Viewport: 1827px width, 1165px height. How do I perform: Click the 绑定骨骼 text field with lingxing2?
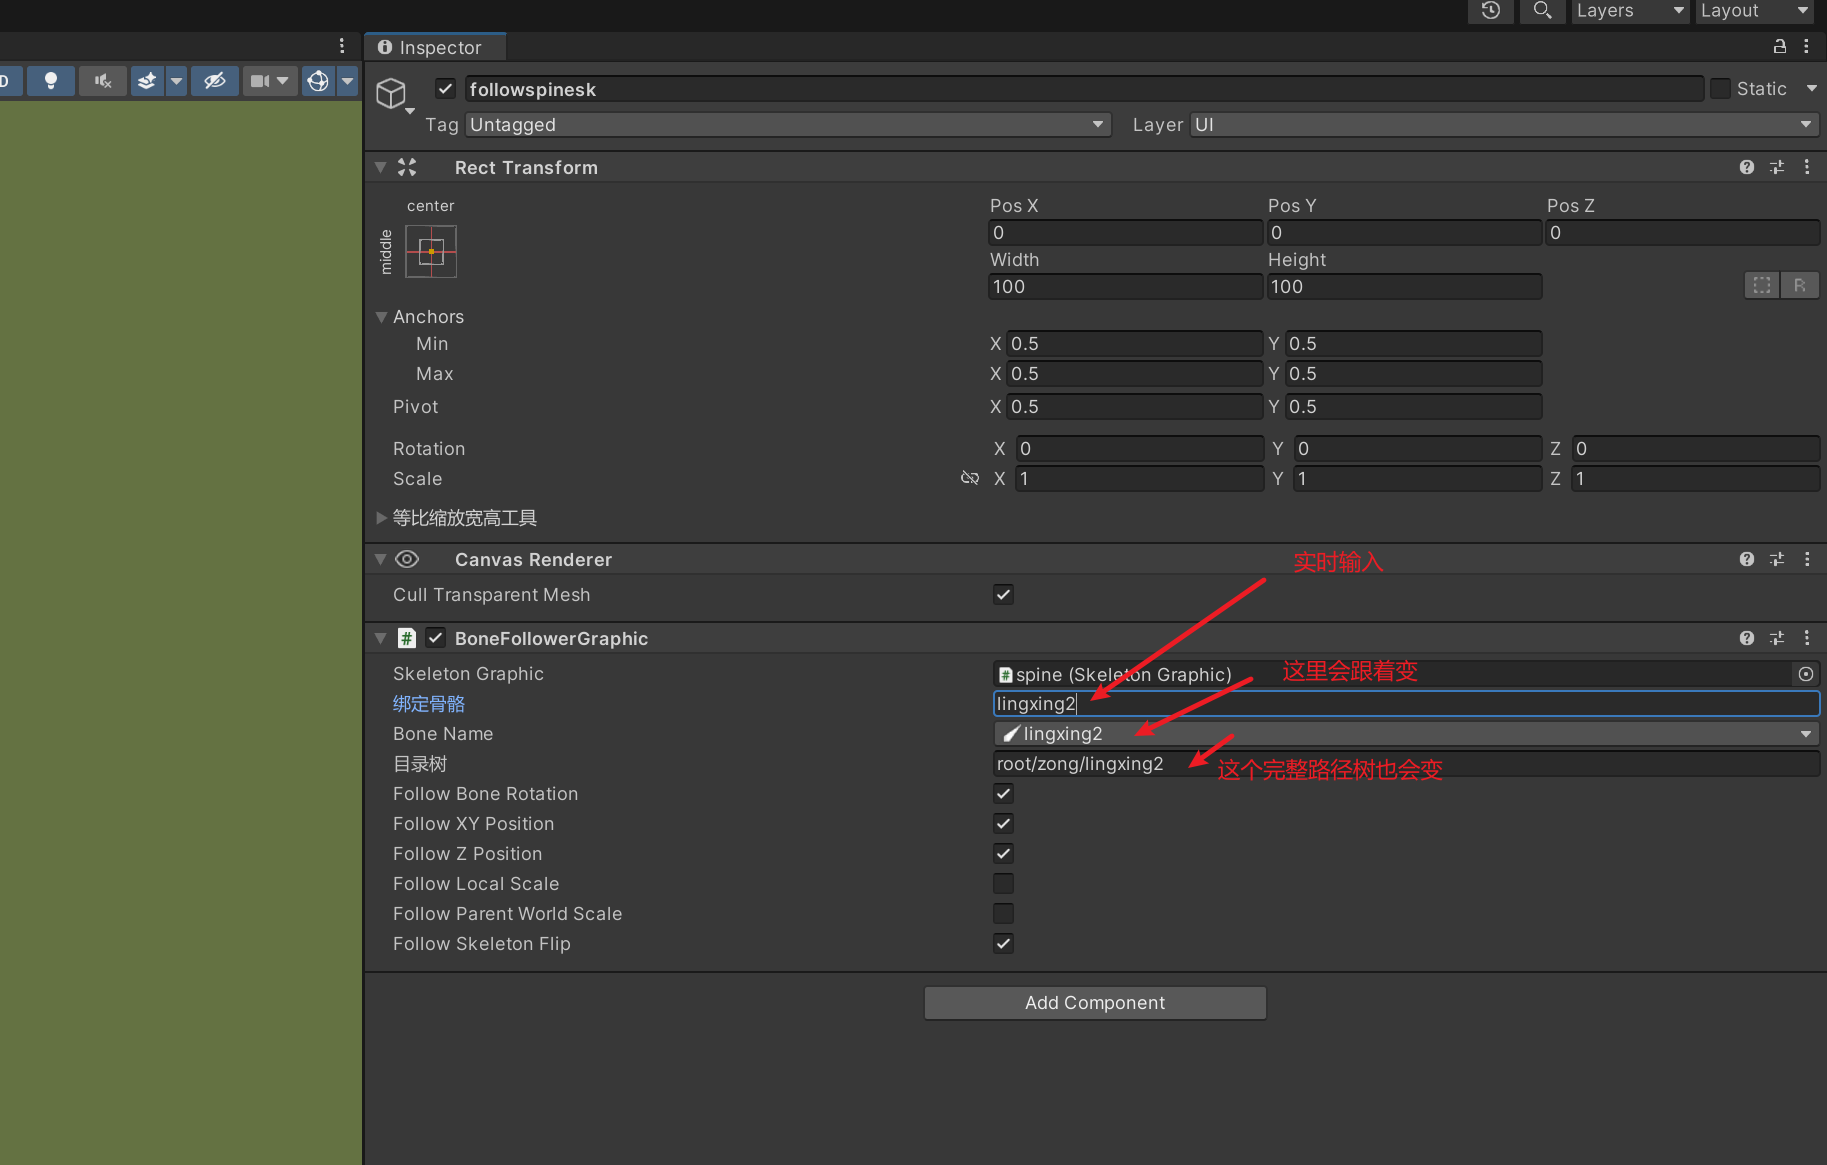1406,704
